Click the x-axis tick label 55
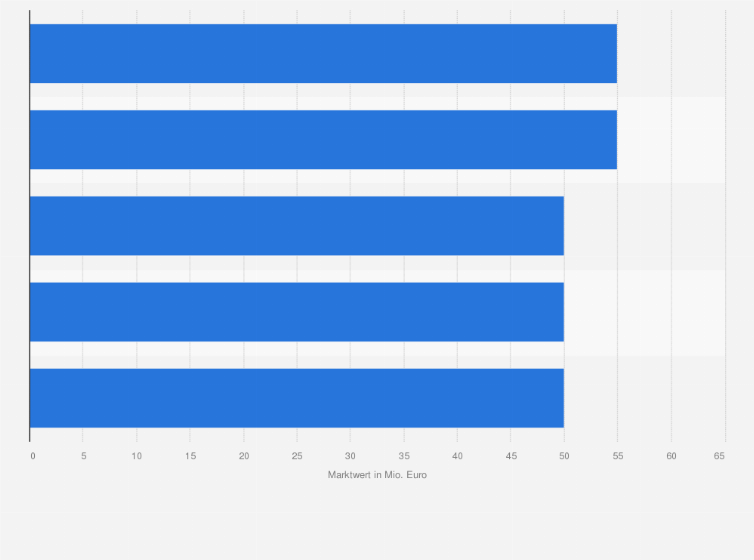Viewport: 754px width, 560px height. (x=618, y=456)
